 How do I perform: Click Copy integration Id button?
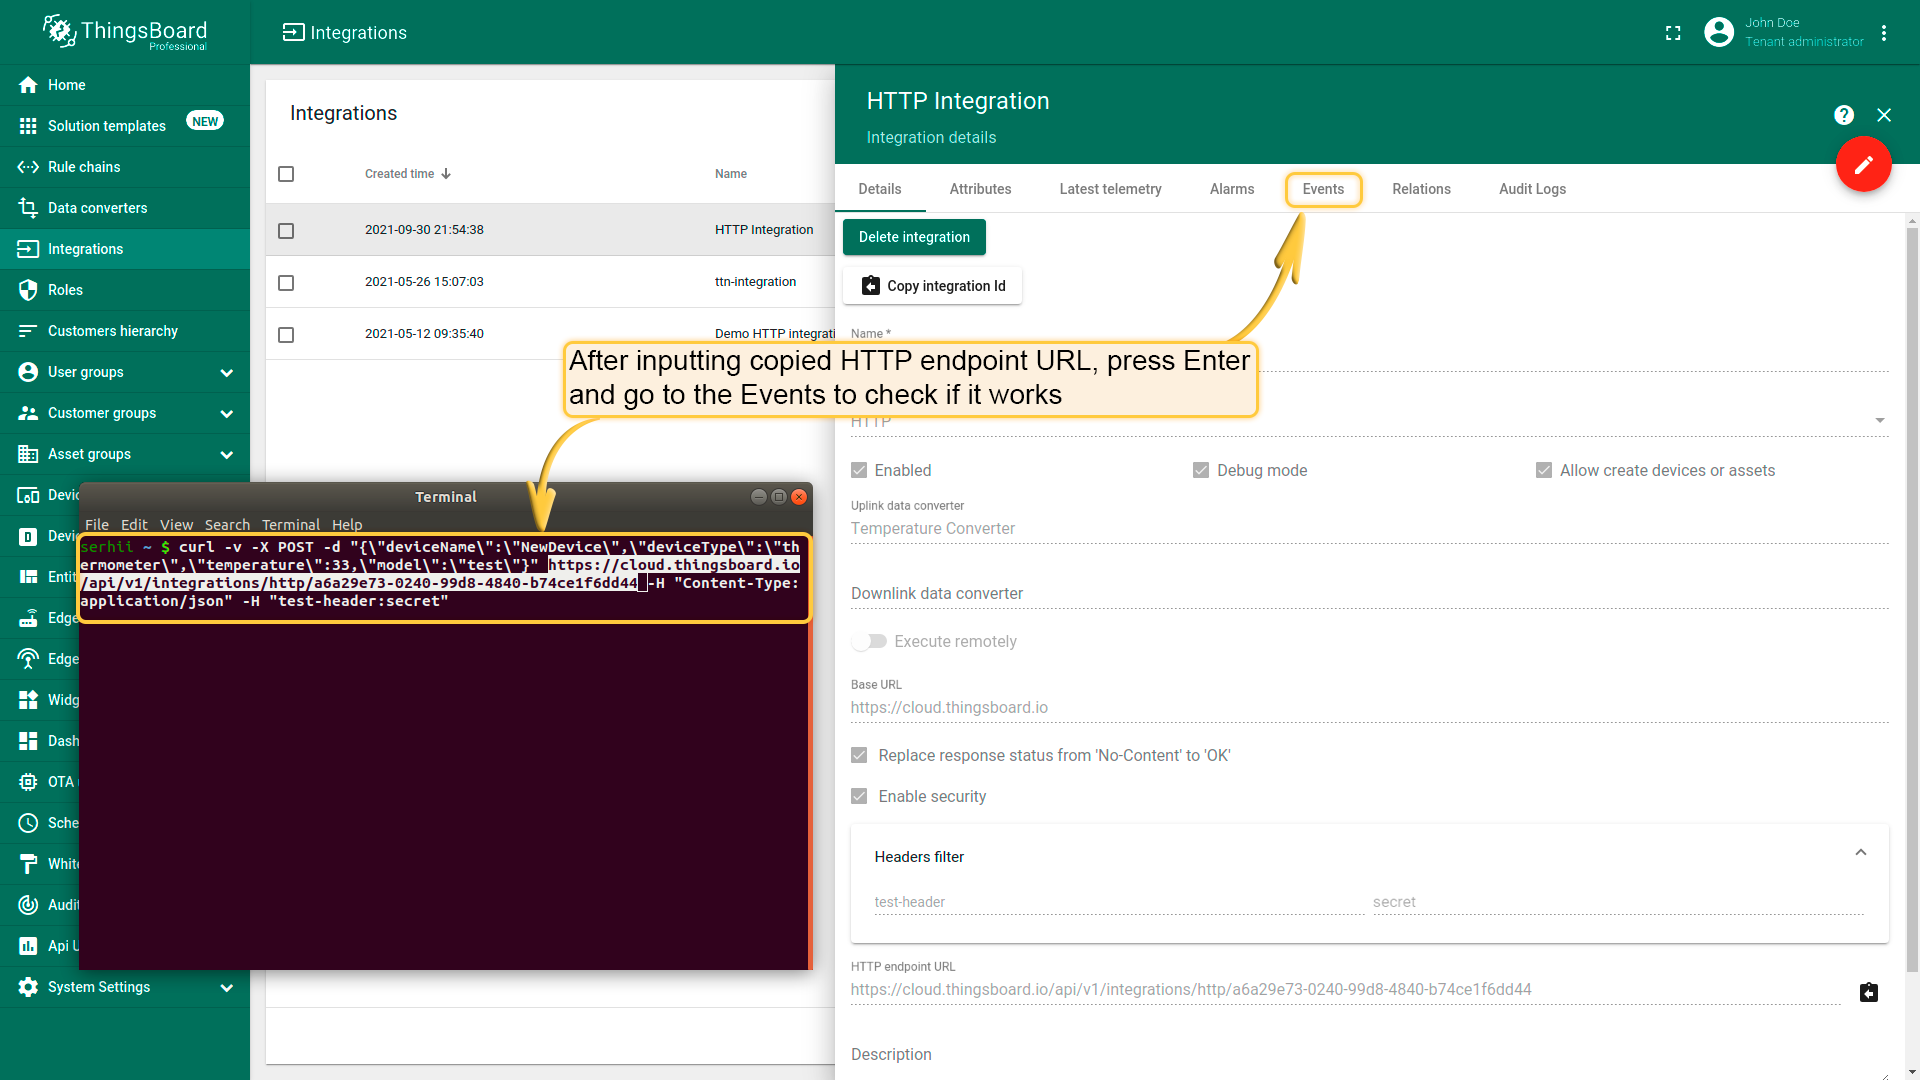click(932, 286)
